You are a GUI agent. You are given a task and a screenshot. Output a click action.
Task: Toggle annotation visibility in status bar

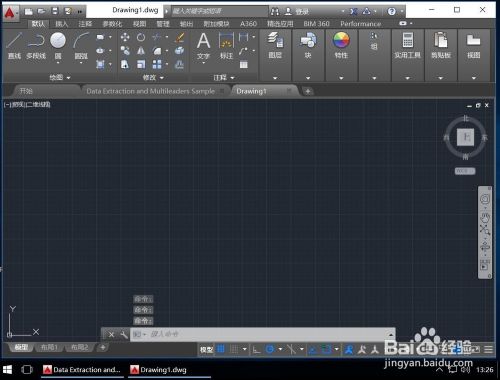click(x=349, y=349)
